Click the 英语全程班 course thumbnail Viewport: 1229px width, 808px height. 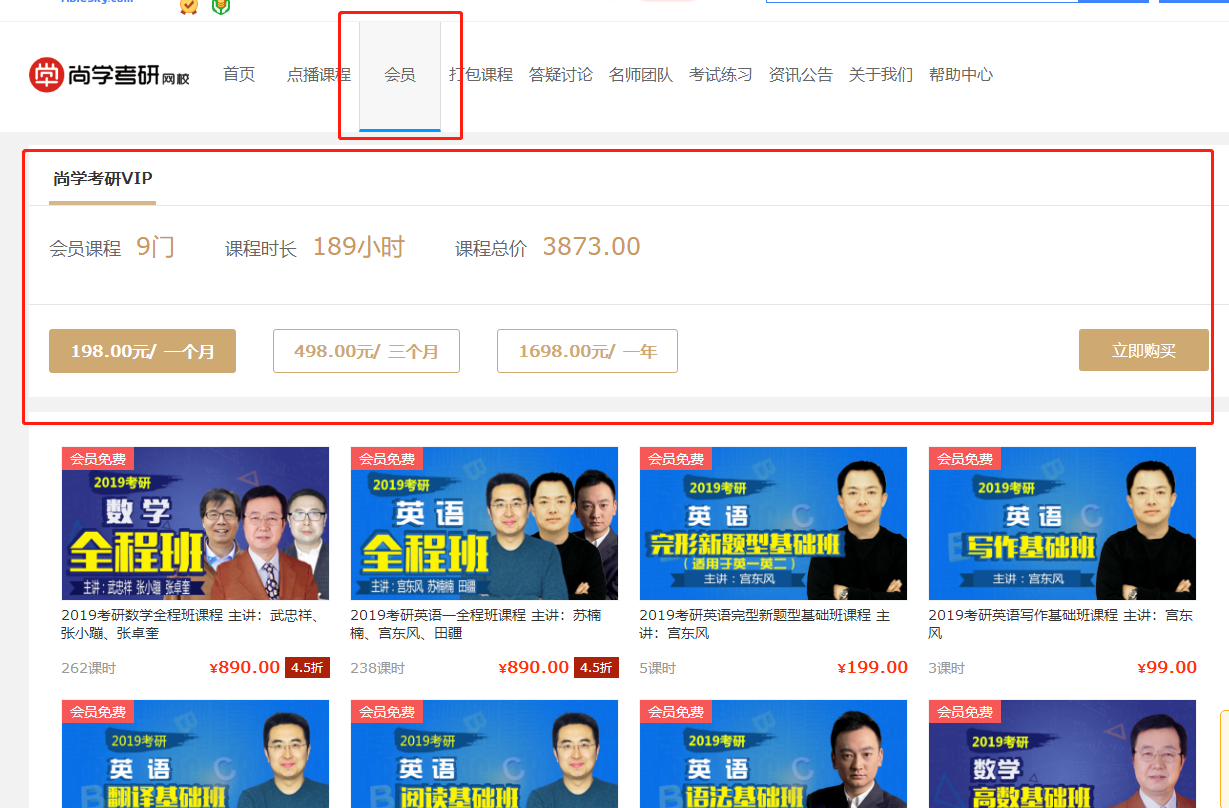[x=484, y=523]
